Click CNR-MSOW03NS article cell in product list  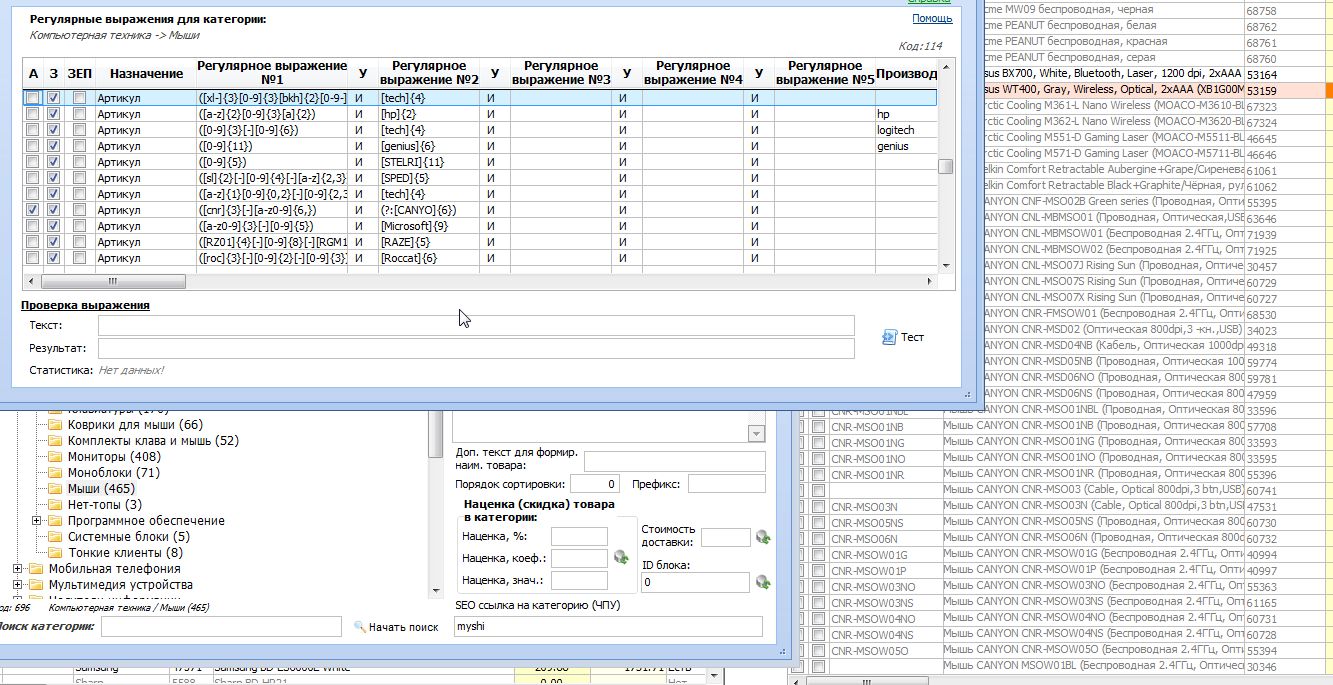point(885,603)
